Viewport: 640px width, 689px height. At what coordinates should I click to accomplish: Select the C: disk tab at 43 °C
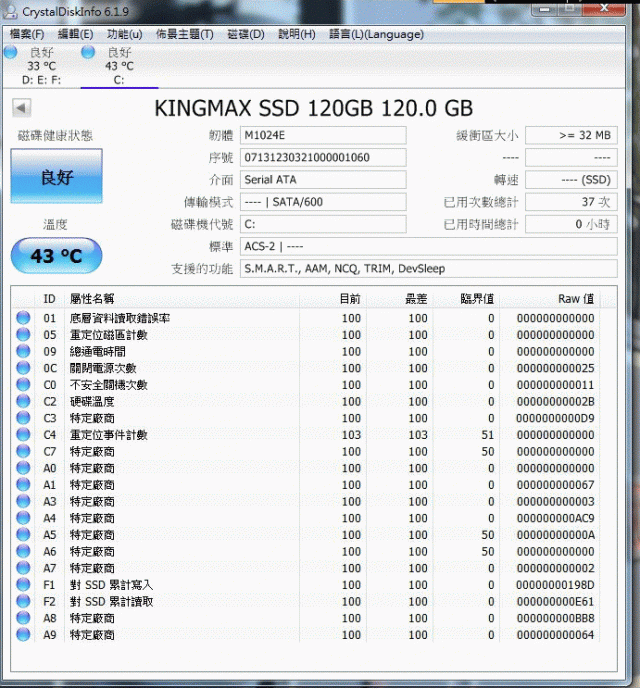click(x=119, y=66)
